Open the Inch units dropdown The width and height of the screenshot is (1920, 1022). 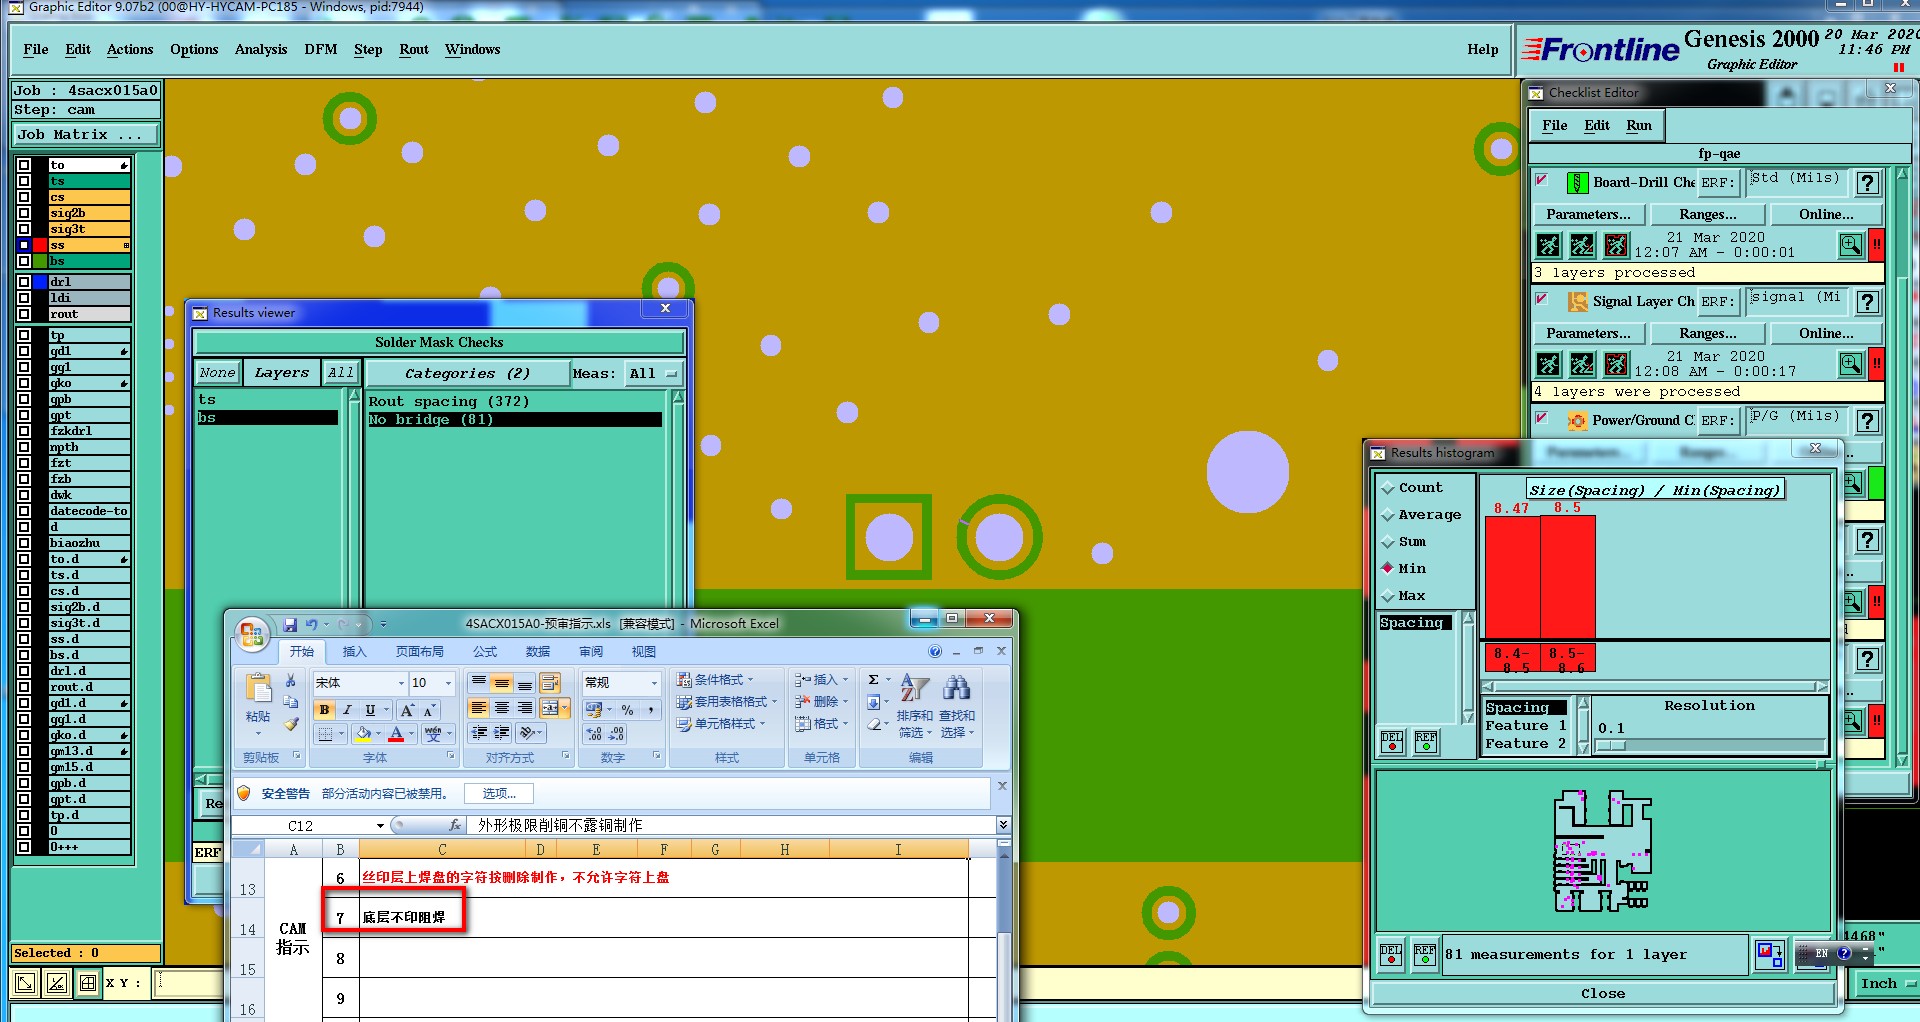click(1887, 984)
